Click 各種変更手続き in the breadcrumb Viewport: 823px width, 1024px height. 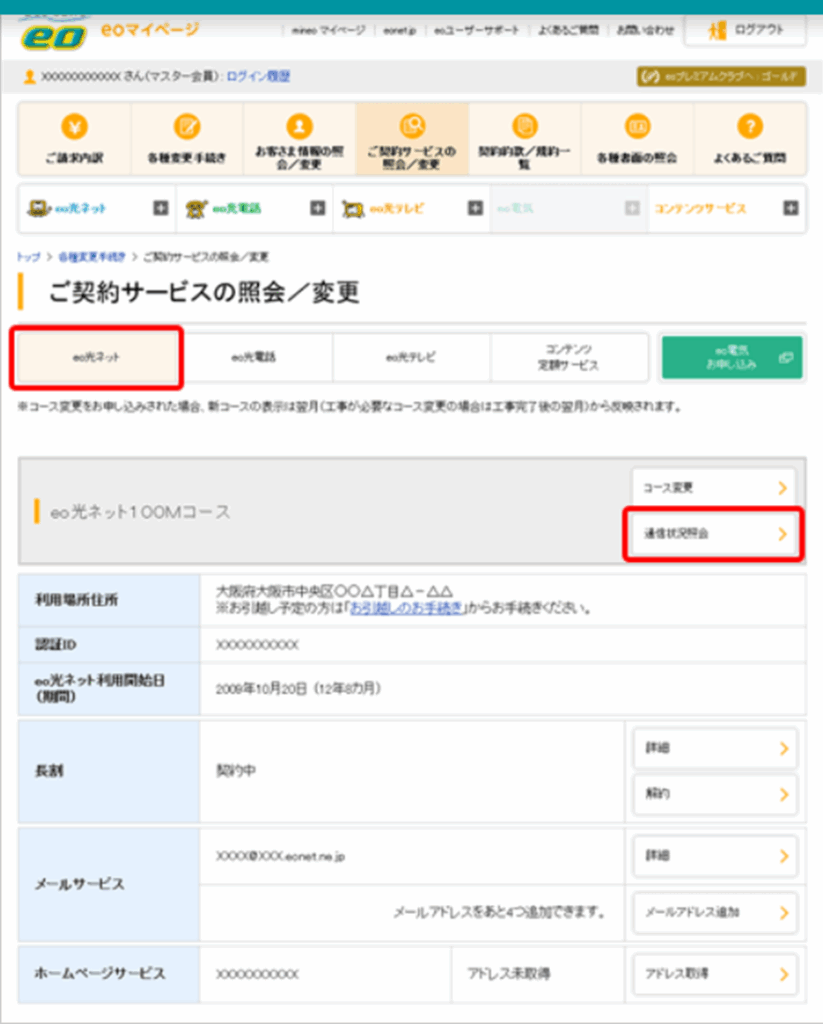pos(91,257)
